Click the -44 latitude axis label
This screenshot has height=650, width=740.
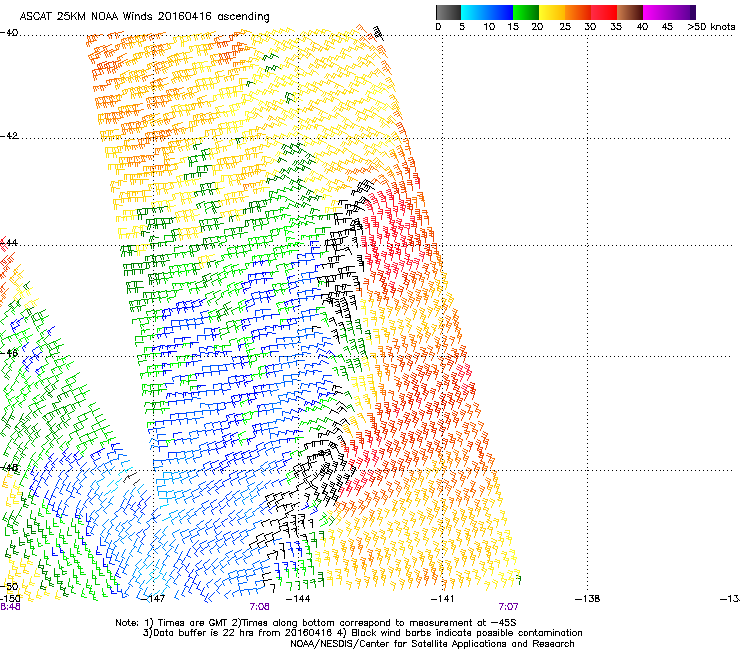[x=9, y=243]
